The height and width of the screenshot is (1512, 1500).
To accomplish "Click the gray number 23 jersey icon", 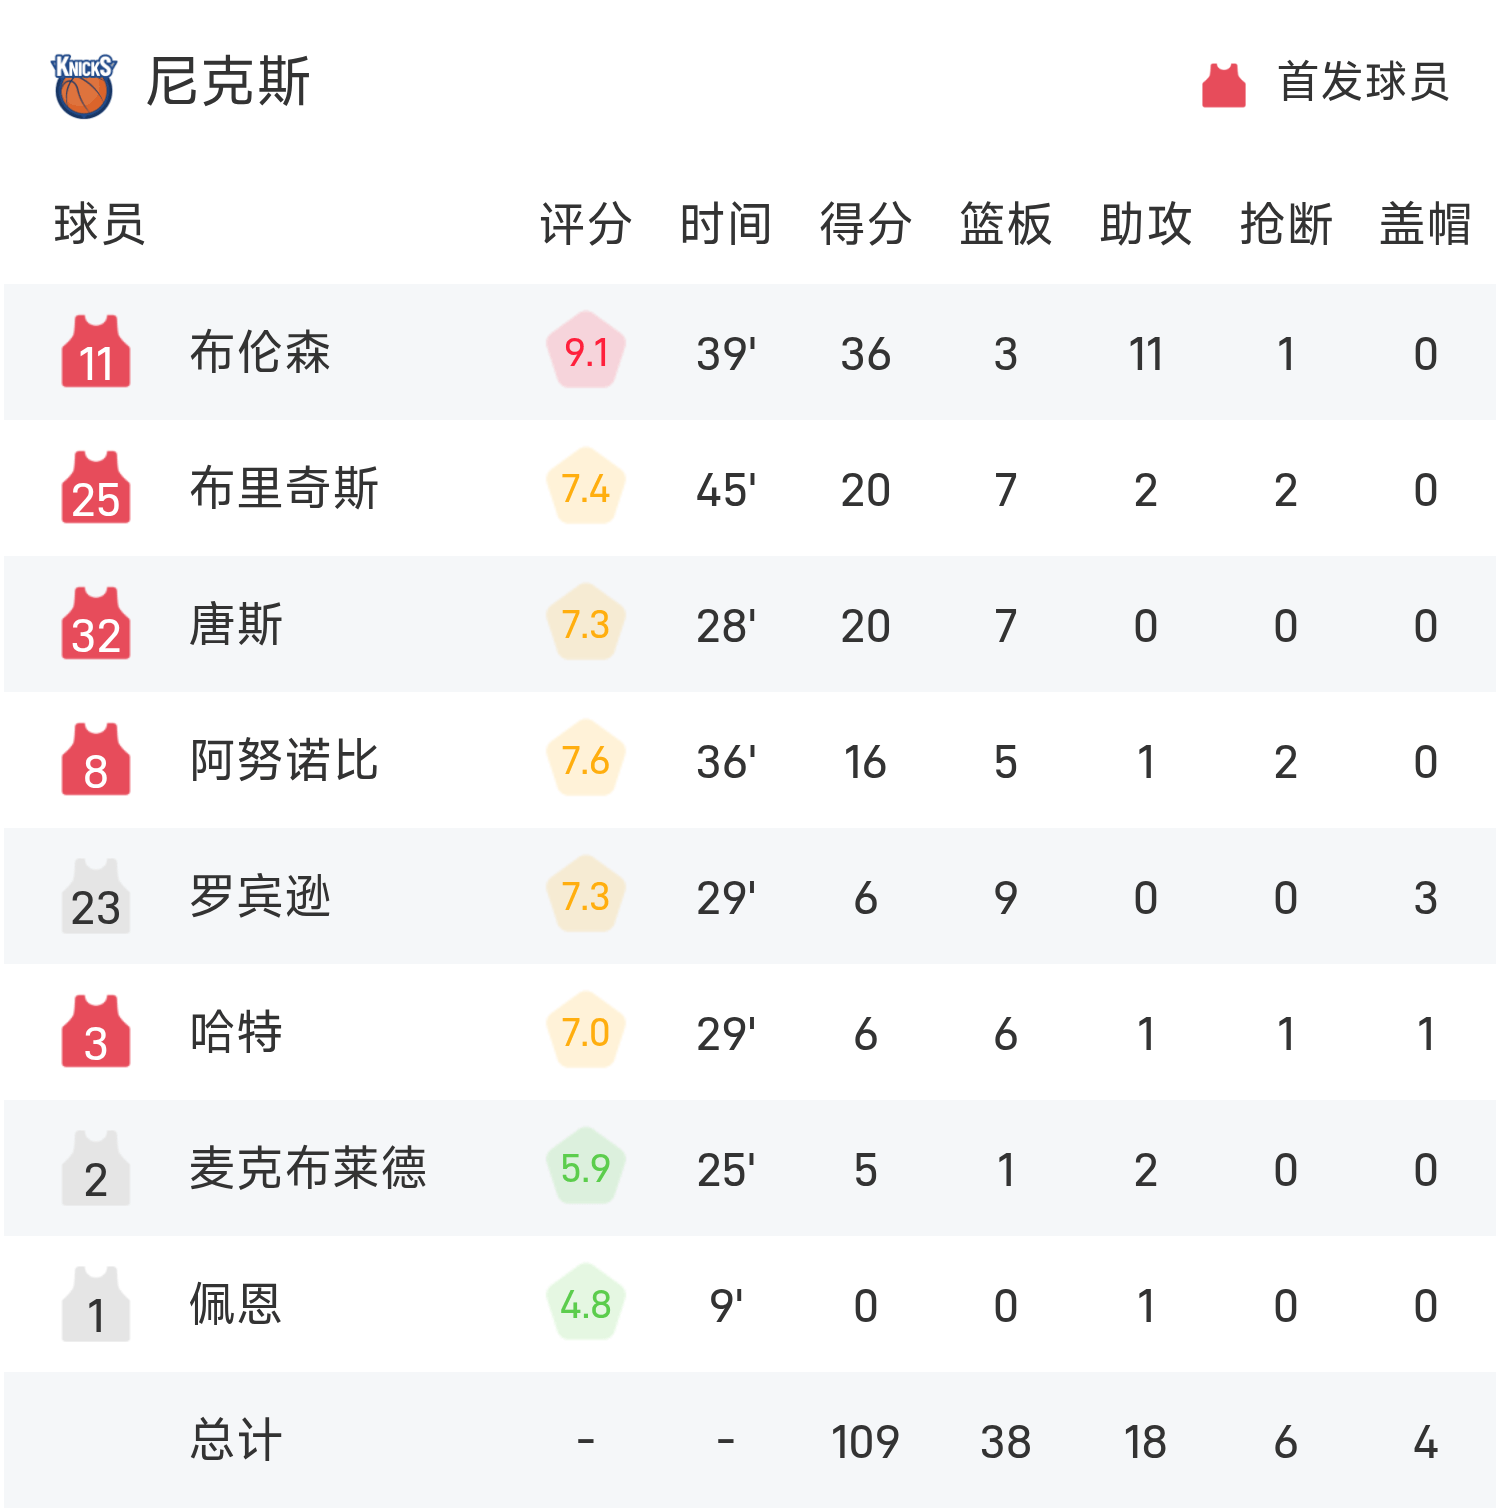I will tap(96, 897).
